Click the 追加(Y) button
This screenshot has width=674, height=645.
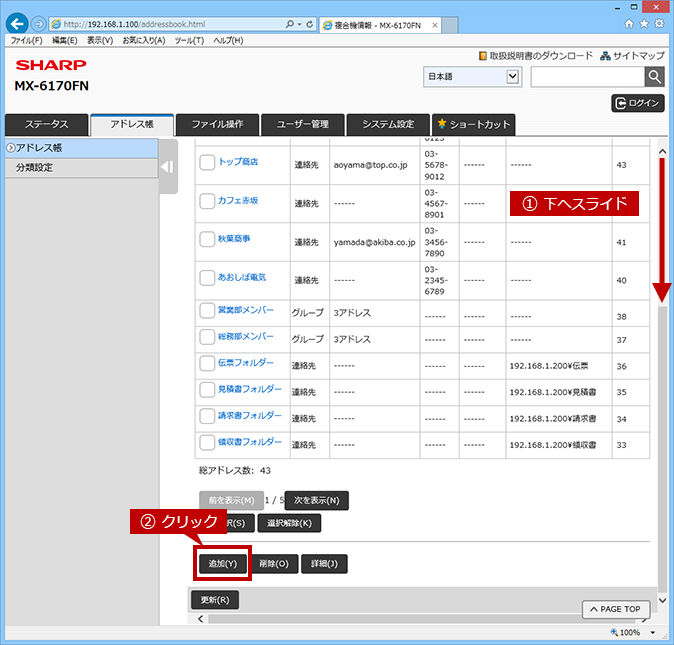[222, 564]
